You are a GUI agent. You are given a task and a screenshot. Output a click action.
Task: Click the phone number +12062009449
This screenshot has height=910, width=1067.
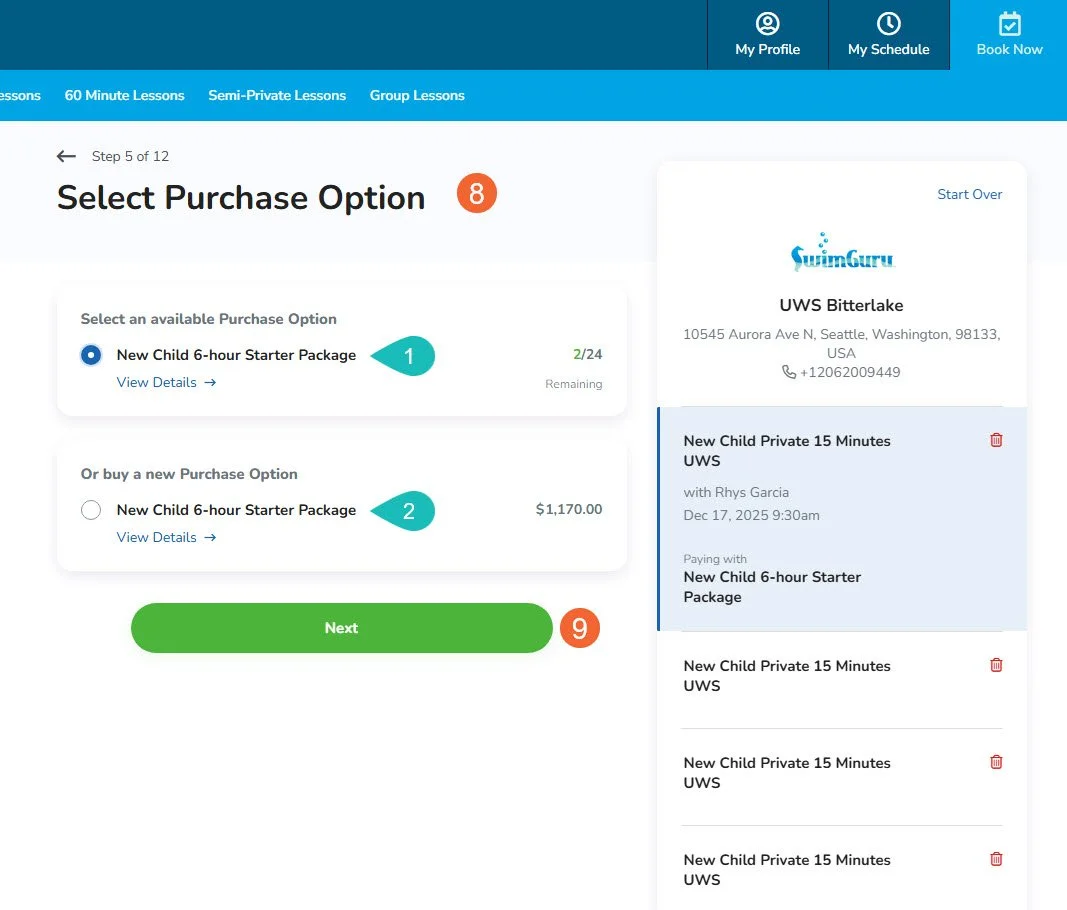pos(850,372)
